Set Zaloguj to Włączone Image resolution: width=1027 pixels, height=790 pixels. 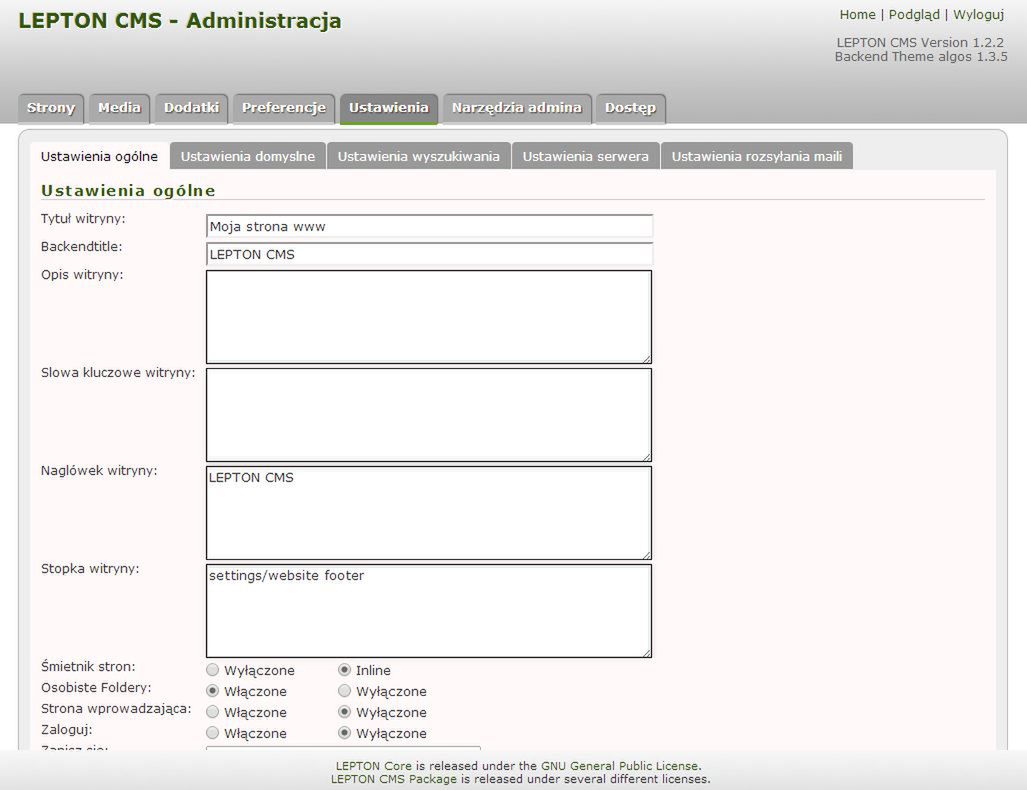click(212, 732)
